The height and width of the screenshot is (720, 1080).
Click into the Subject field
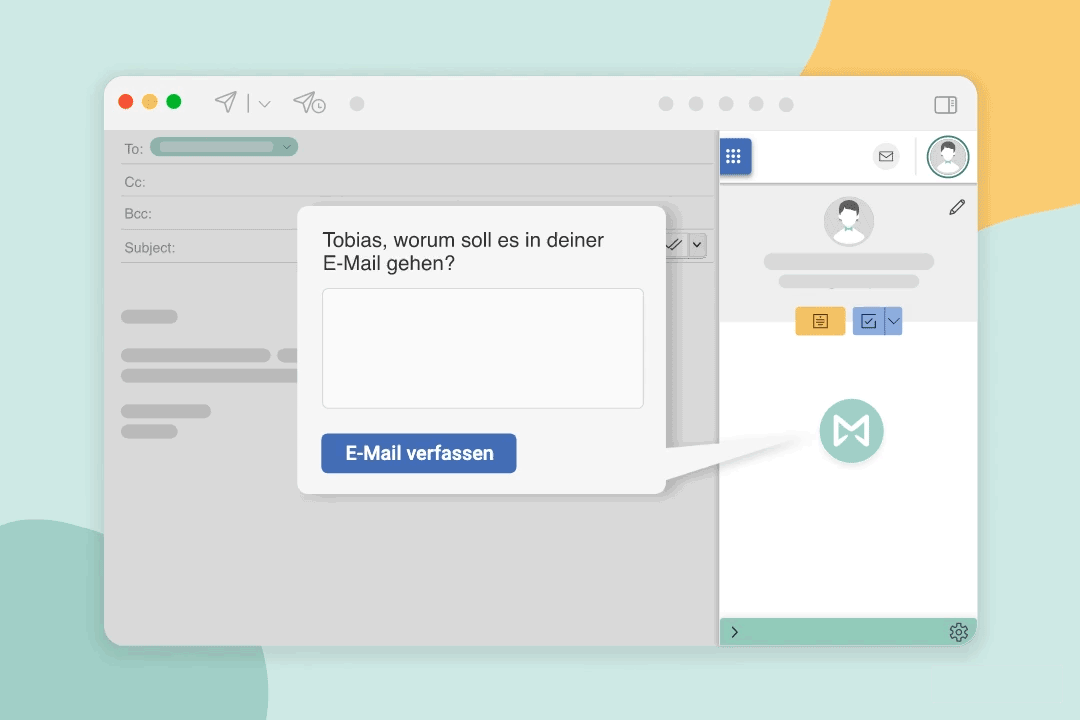click(211, 247)
